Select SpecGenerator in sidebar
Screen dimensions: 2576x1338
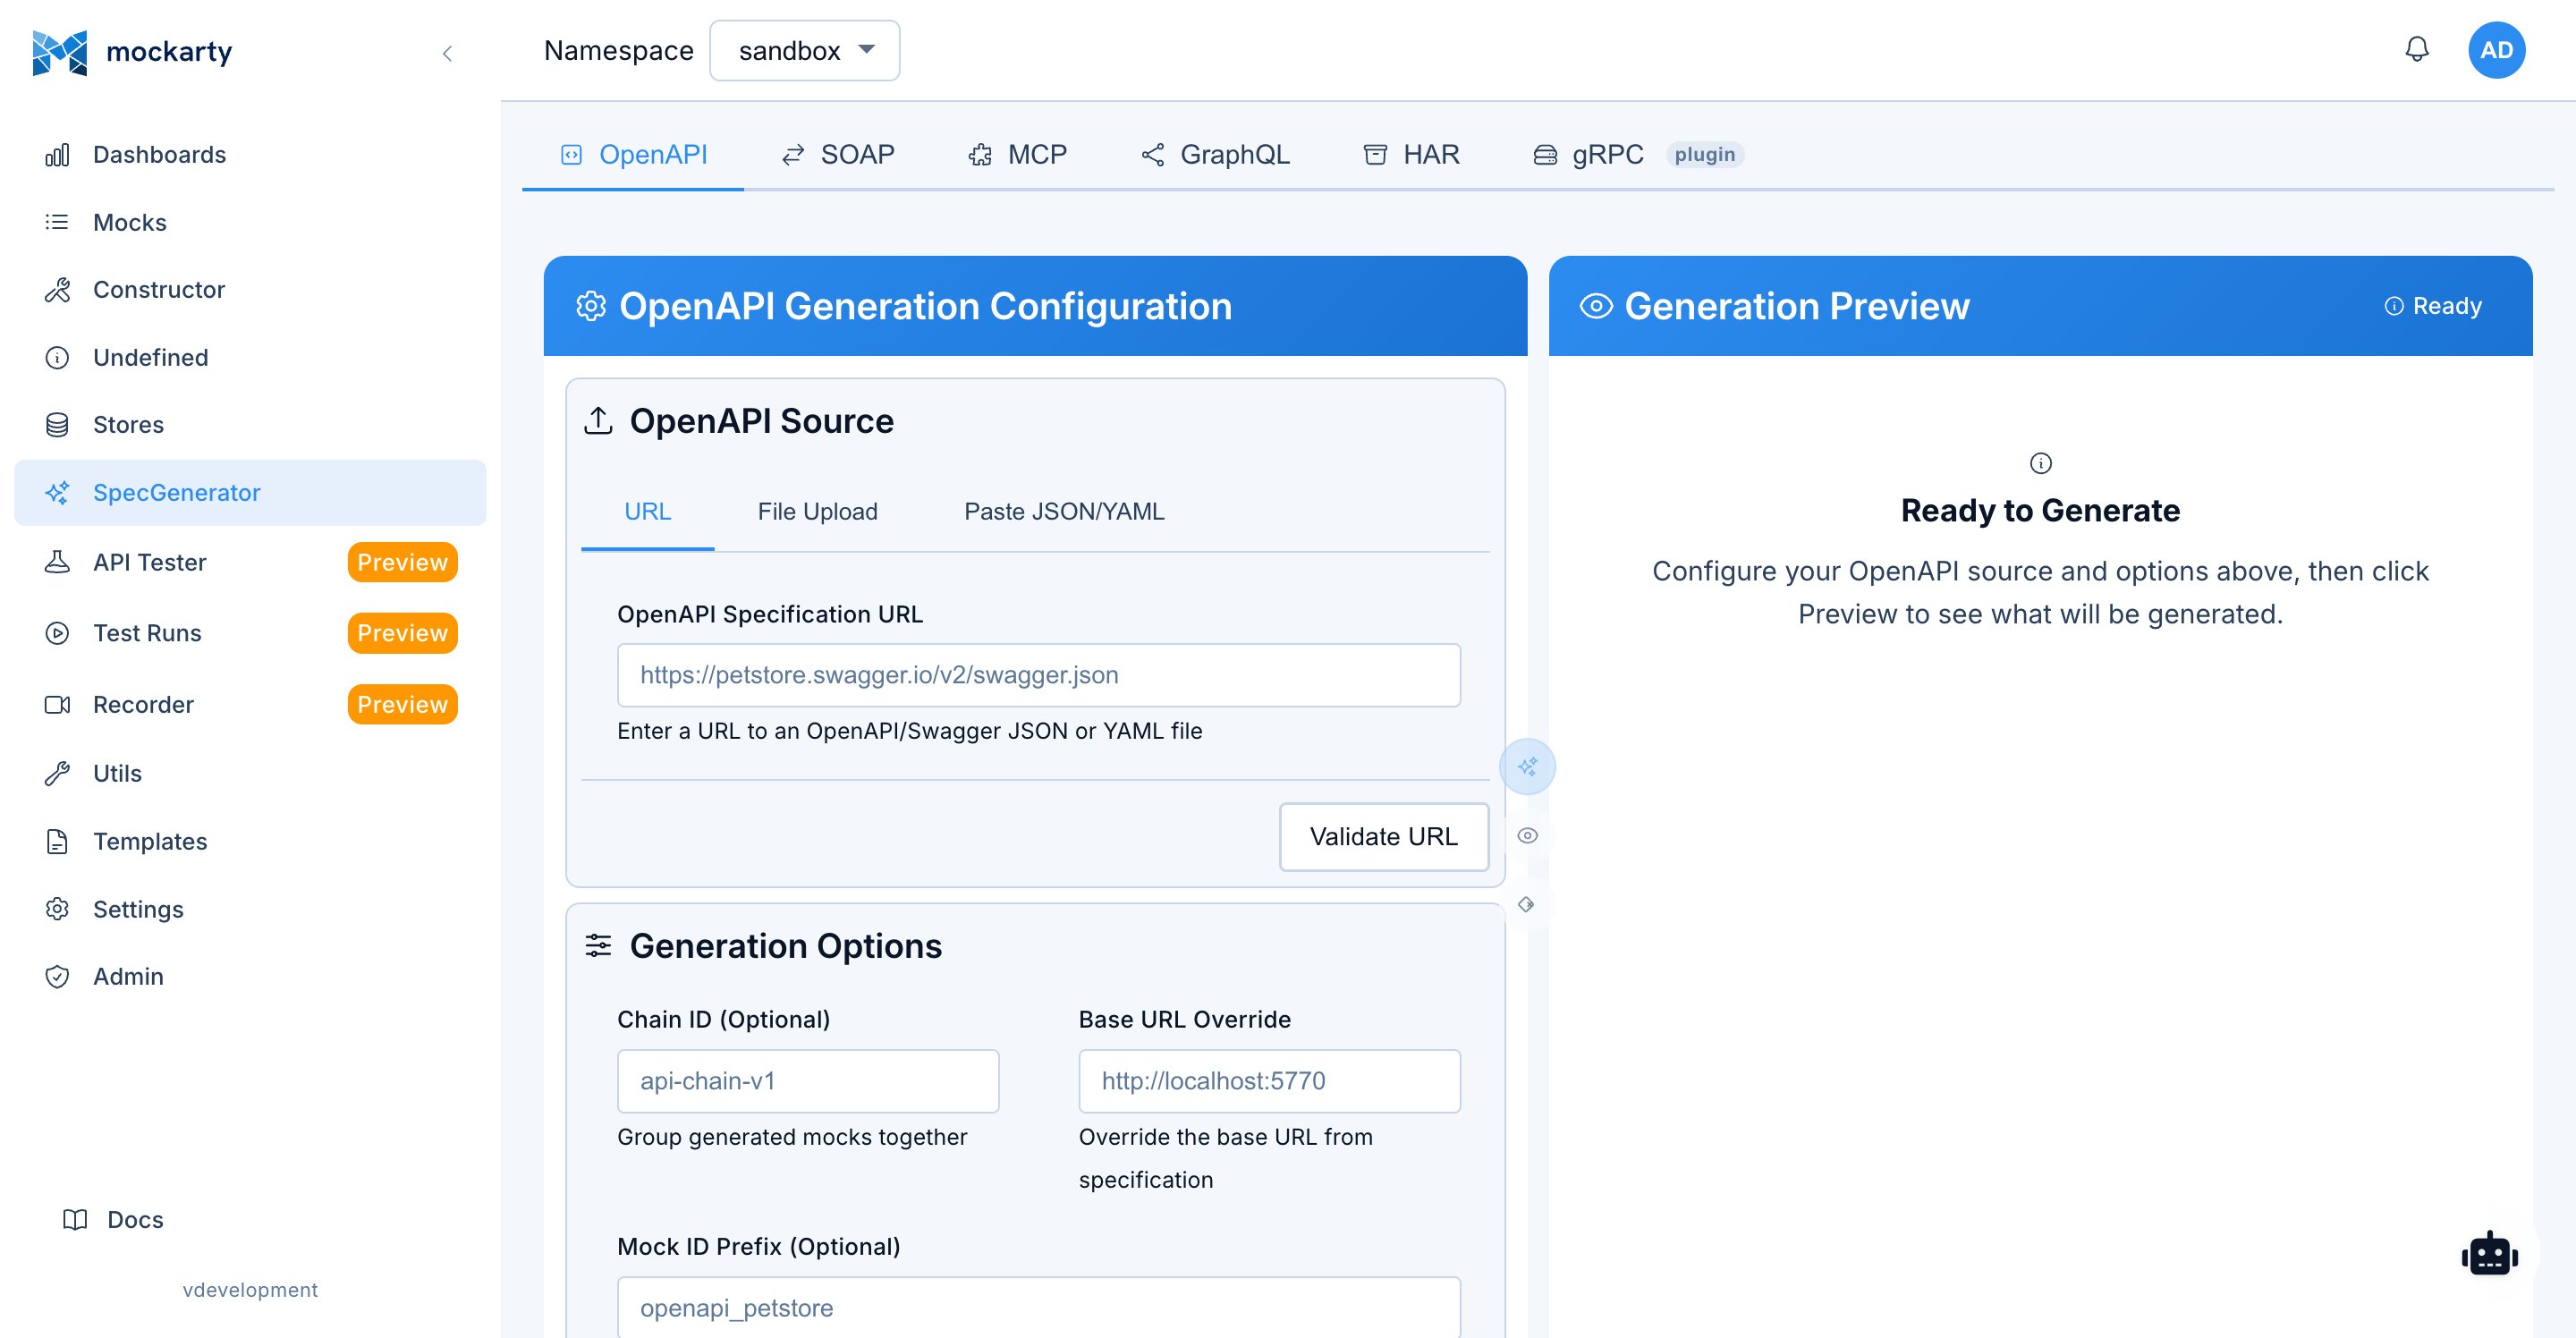[250, 493]
